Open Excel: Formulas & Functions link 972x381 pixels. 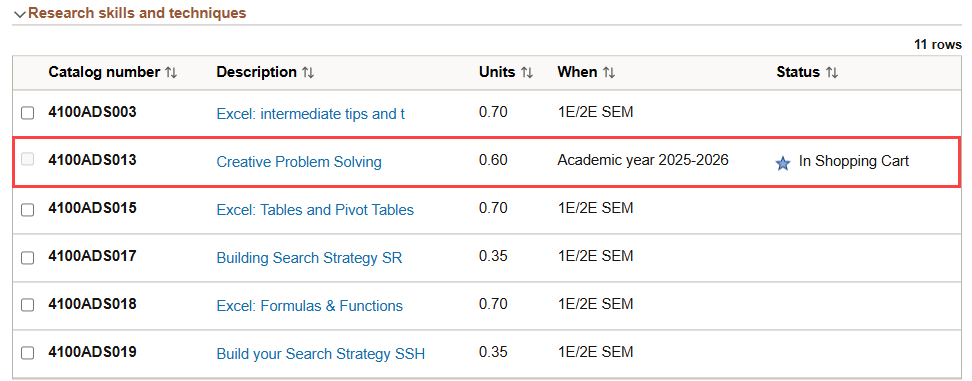click(x=309, y=306)
